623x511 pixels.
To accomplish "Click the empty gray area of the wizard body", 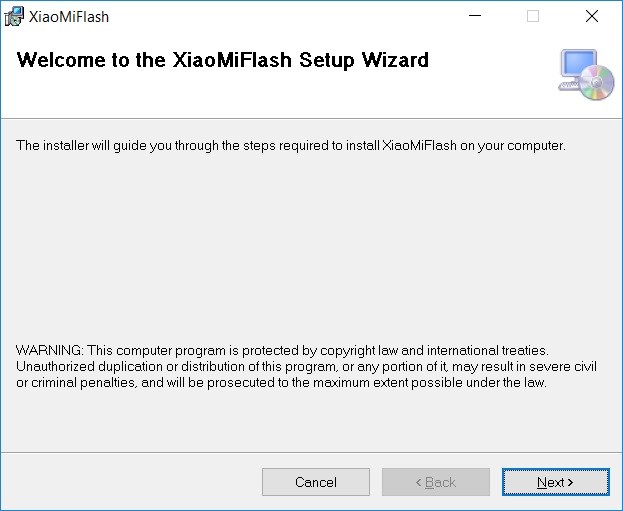I will point(300,250).
